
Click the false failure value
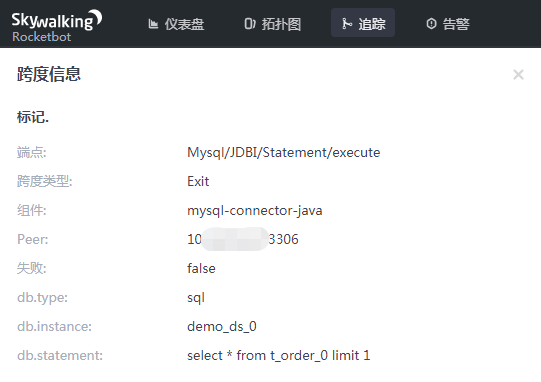201,268
